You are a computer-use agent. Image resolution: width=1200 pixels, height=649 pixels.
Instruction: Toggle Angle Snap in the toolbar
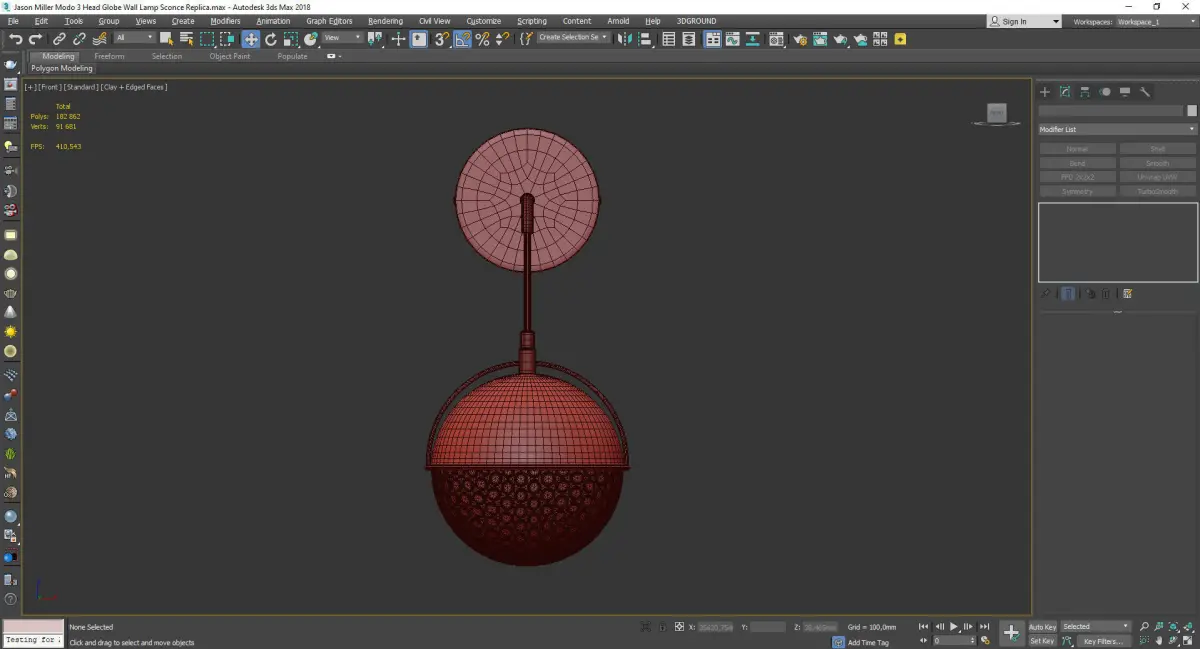[463, 39]
